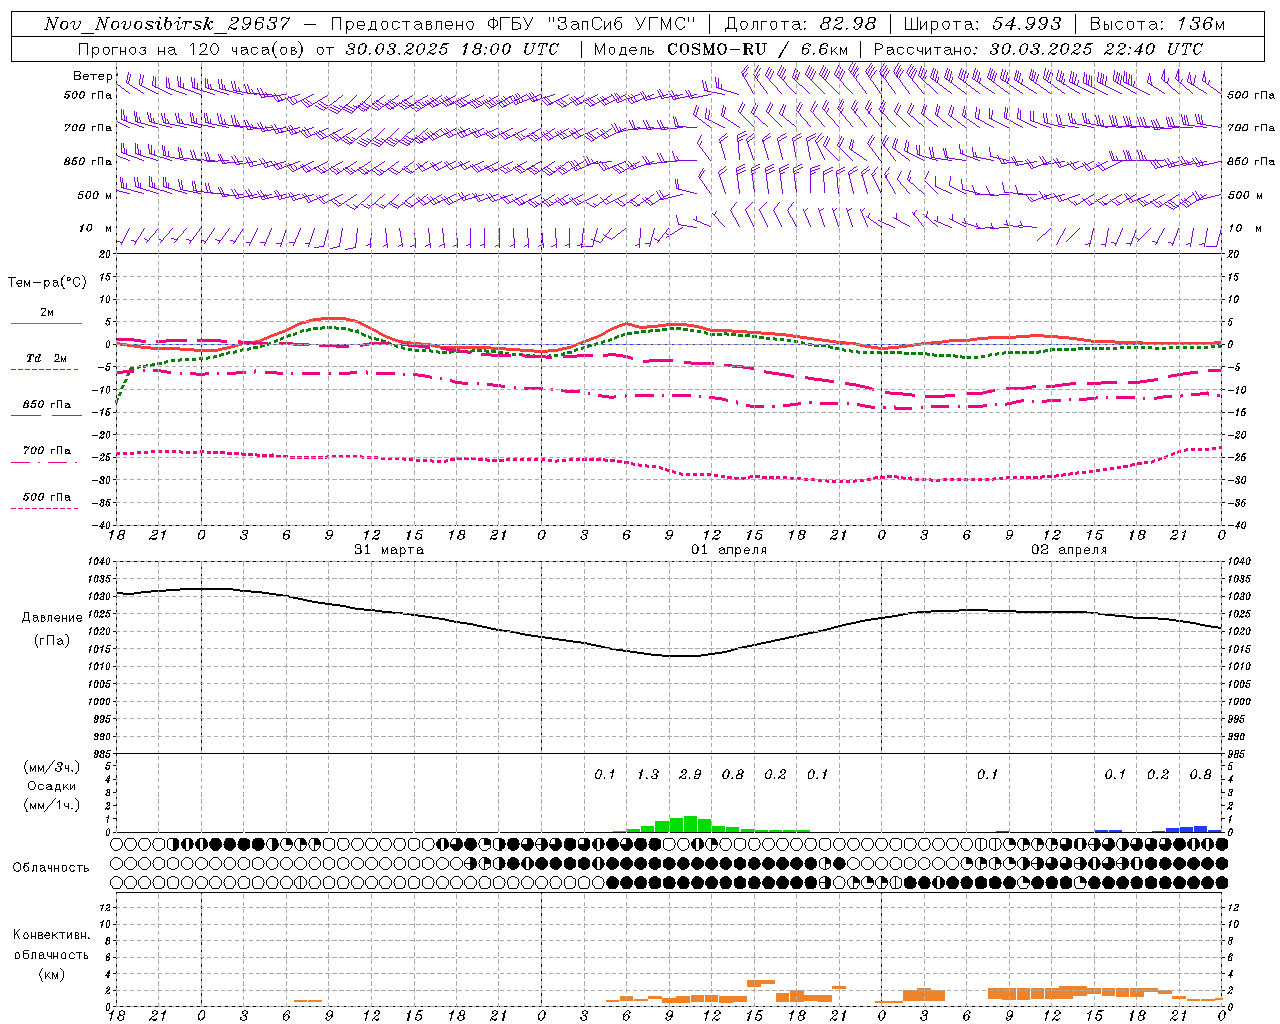Click the tallest green precipitation bar

click(x=690, y=824)
